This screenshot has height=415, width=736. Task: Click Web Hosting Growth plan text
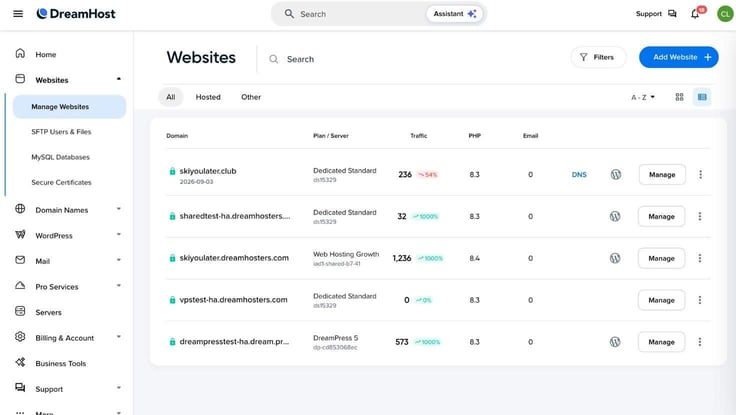click(x=346, y=254)
